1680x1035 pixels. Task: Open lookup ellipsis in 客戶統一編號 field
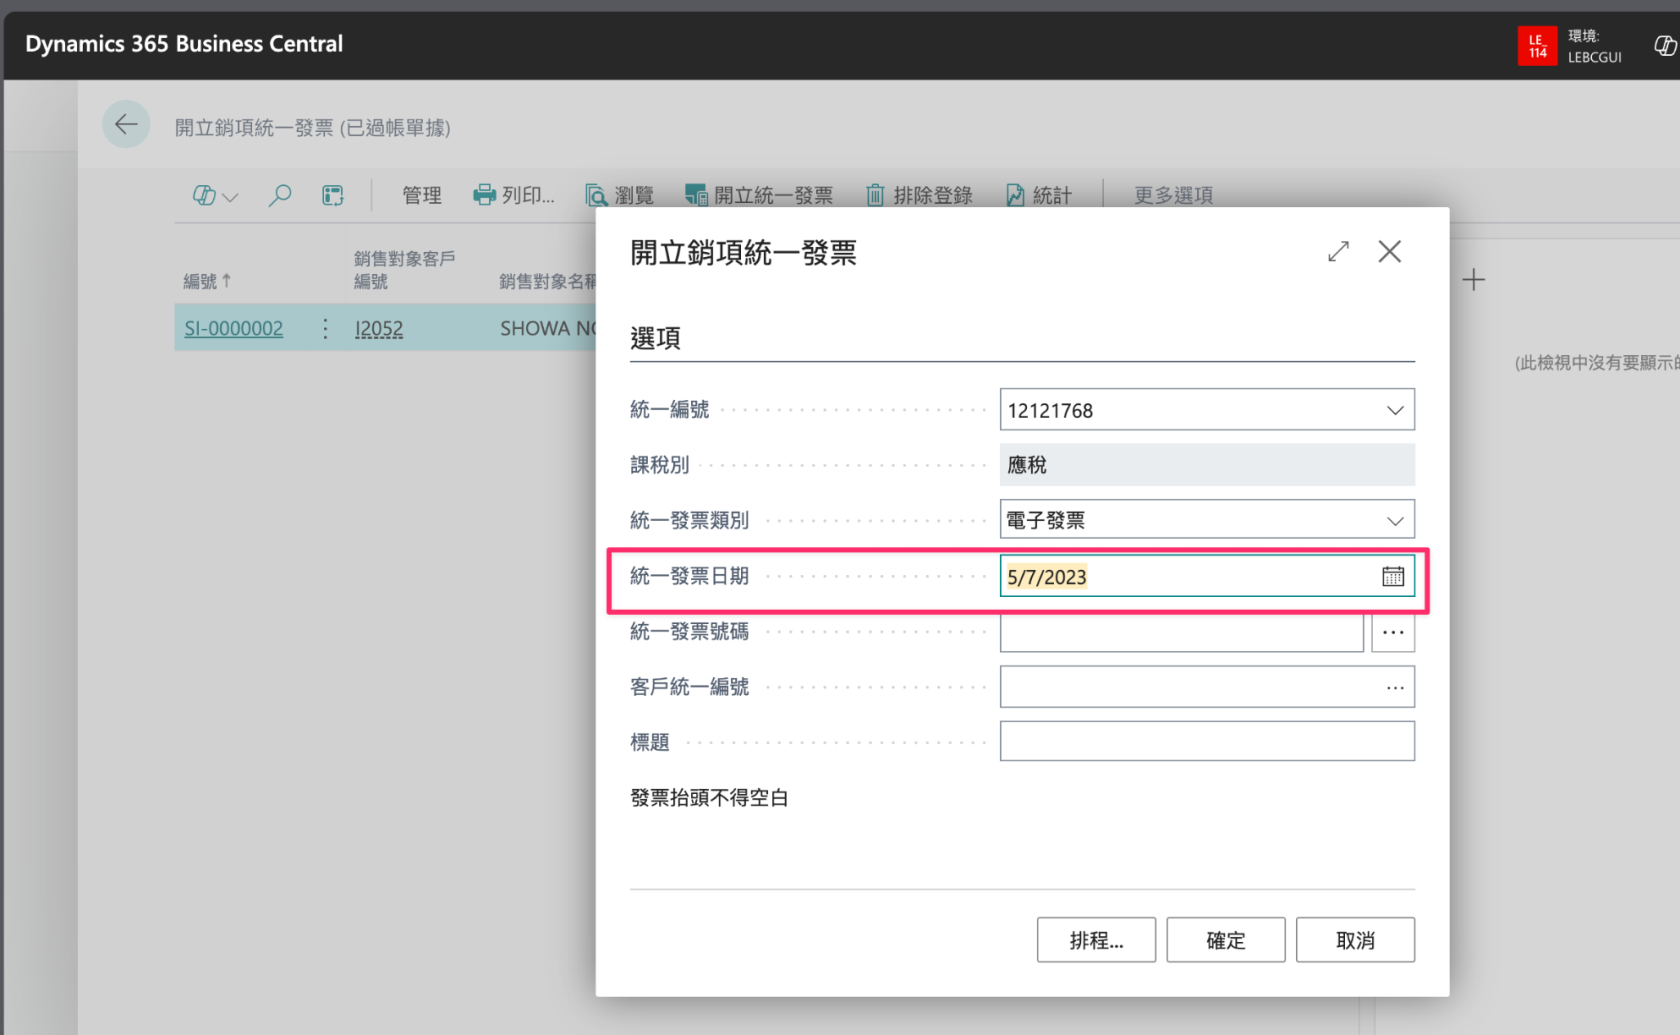[x=1395, y=688]
